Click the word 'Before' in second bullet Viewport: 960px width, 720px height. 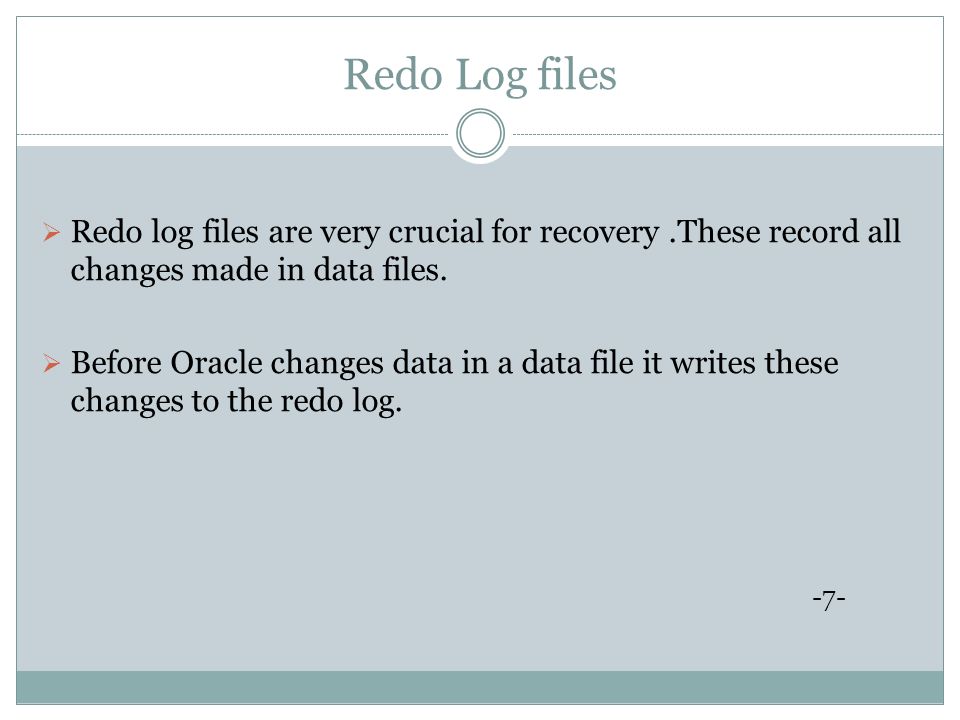click(x=116, y=362)
